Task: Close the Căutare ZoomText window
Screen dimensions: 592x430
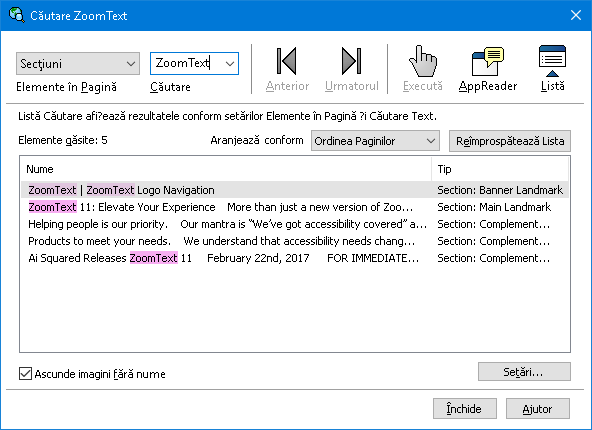Action: click(576, 15)
